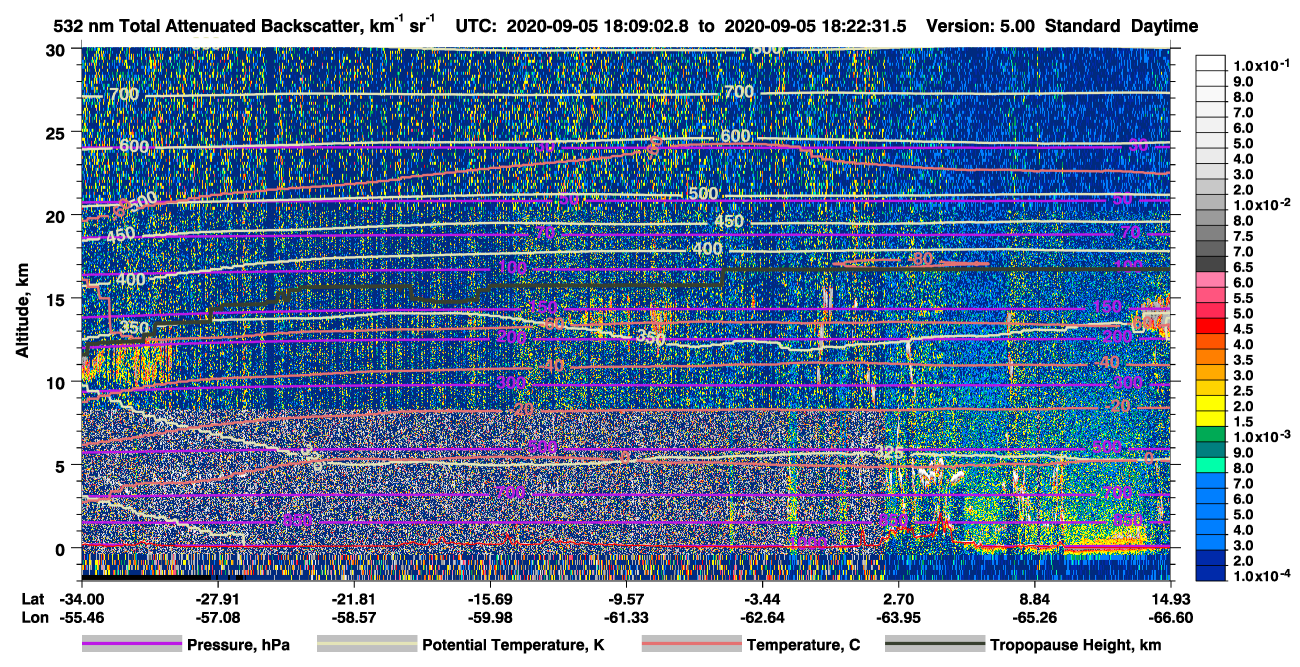The height and width of the screenshot is (667, 1300).
Task: Select the end UTC time 18:22:31.5
Action: click(862, 26)
